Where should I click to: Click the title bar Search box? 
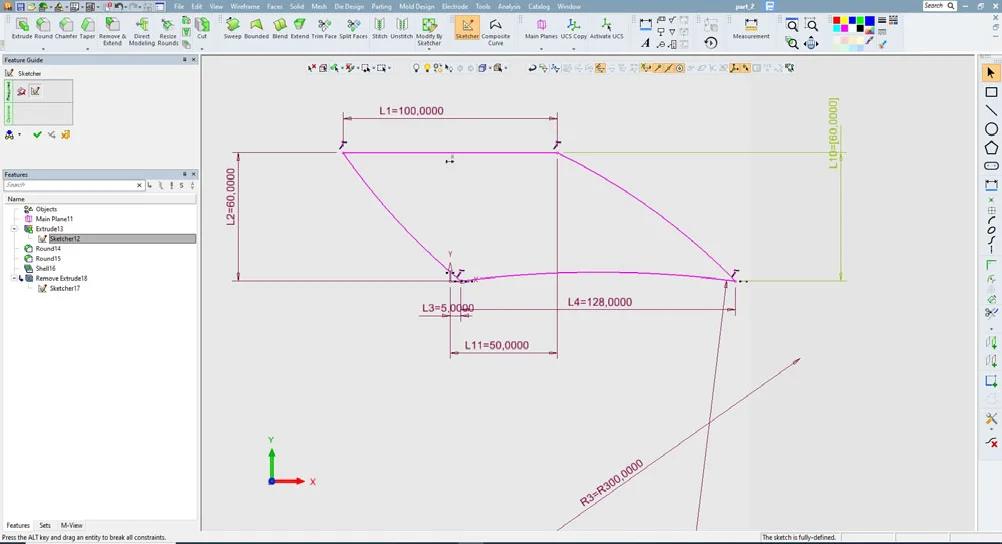[939, 6]
